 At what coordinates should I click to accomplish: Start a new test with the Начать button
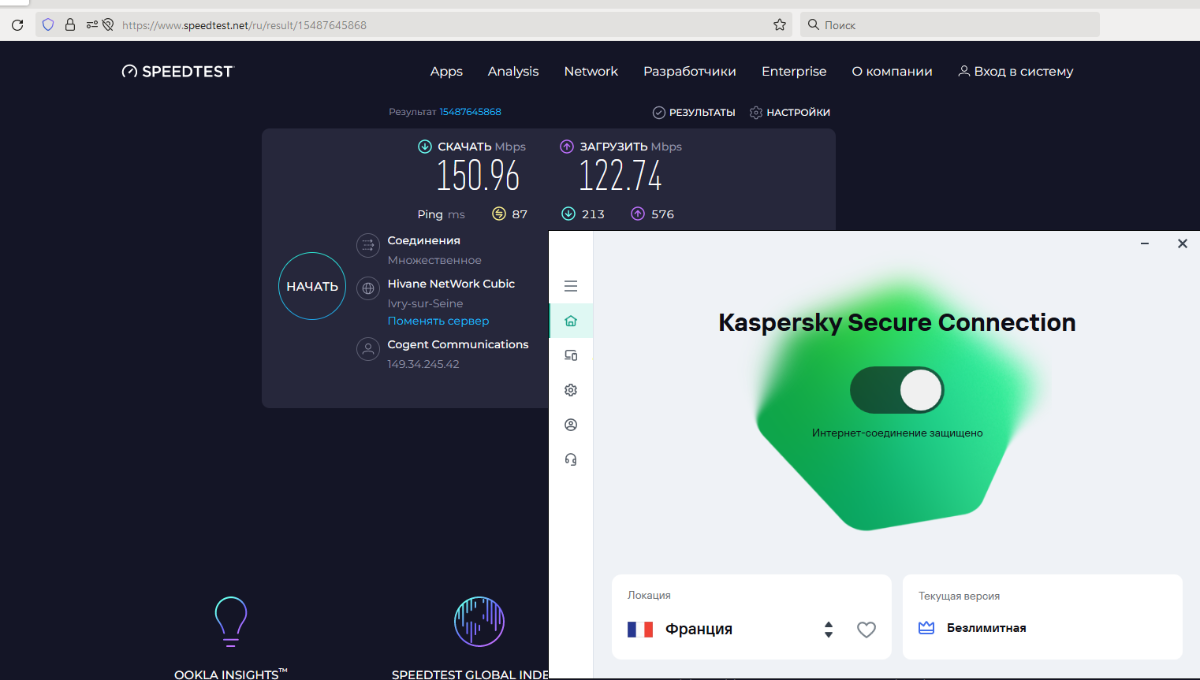[x=312, y=286]
